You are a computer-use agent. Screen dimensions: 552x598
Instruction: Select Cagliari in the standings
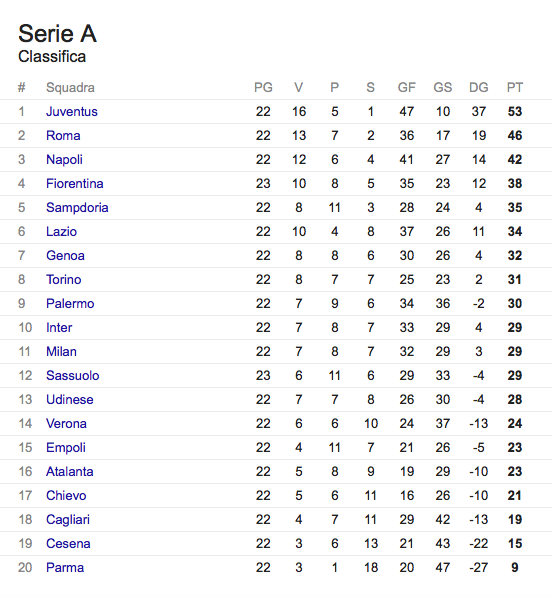click(68, 520)
